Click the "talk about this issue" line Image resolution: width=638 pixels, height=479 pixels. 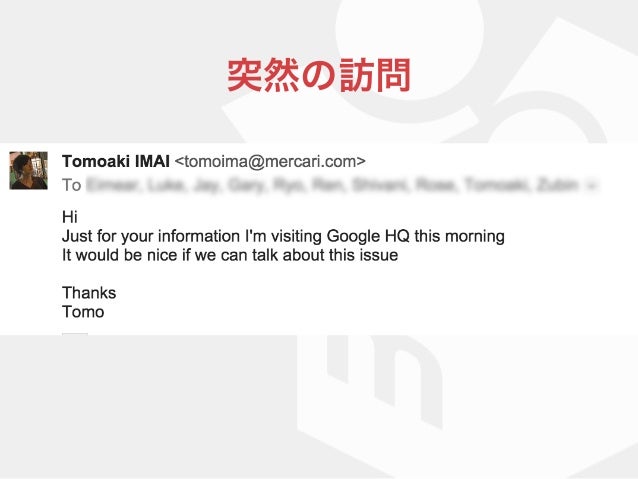click(230, 255)
